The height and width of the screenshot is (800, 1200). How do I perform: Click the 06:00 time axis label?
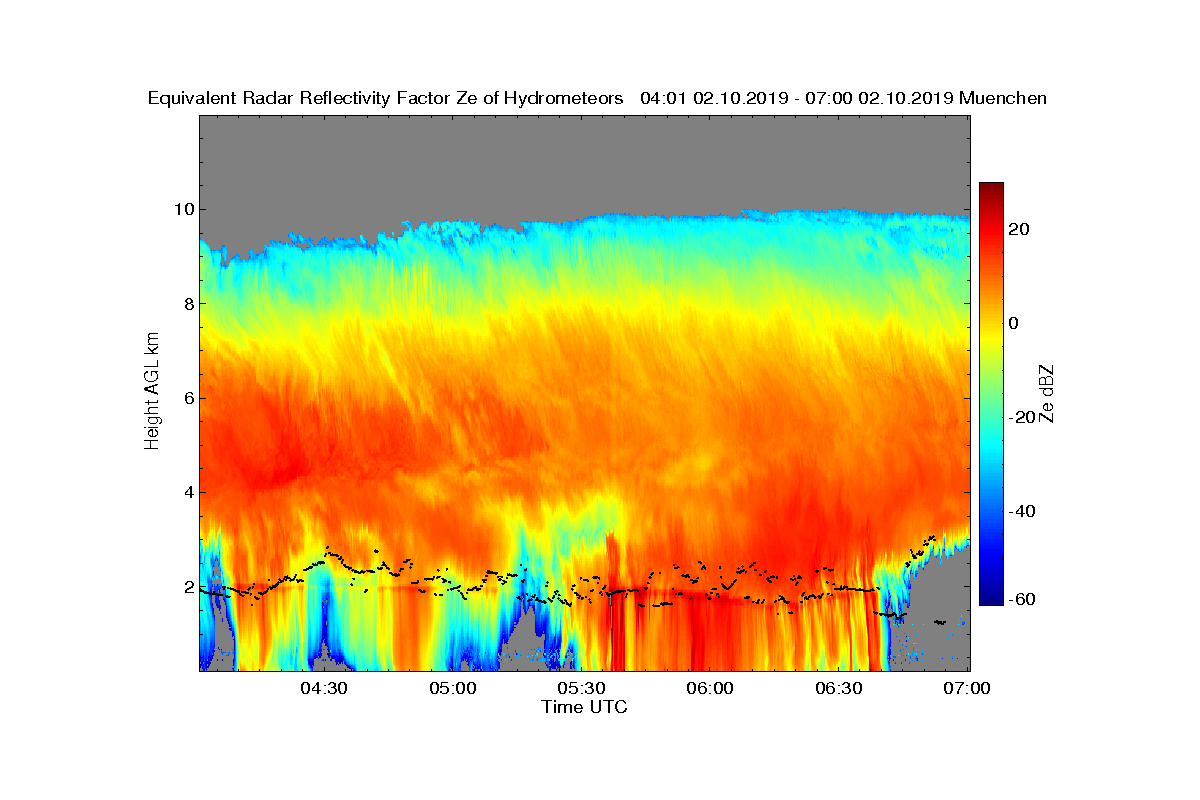click(x=711, y=689)
